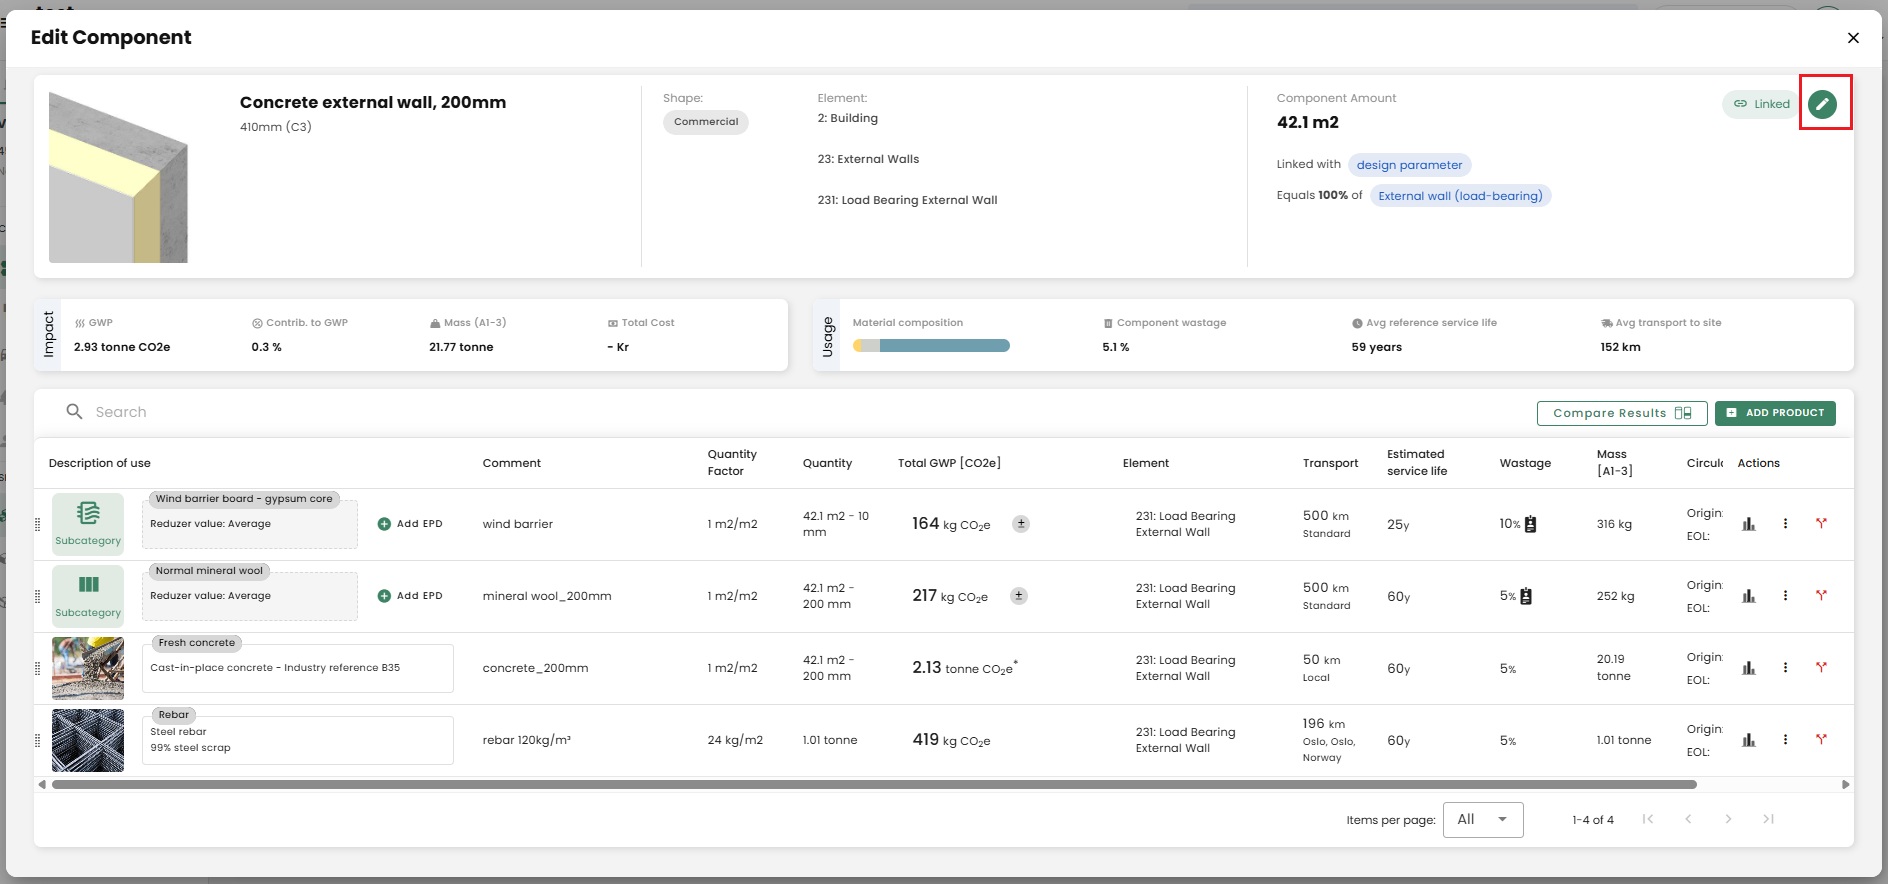
Task: Click red split icon in rebar row
Action: [x=1821, y=740]
